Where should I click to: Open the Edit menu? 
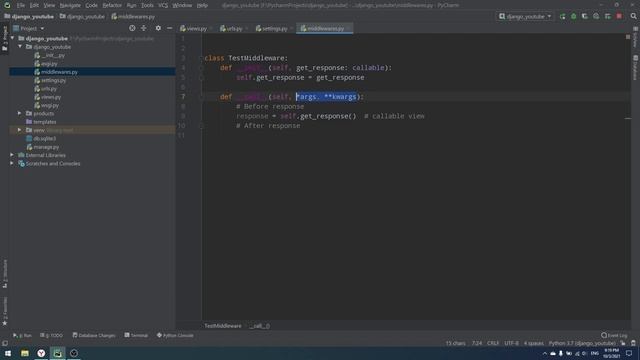34,5
